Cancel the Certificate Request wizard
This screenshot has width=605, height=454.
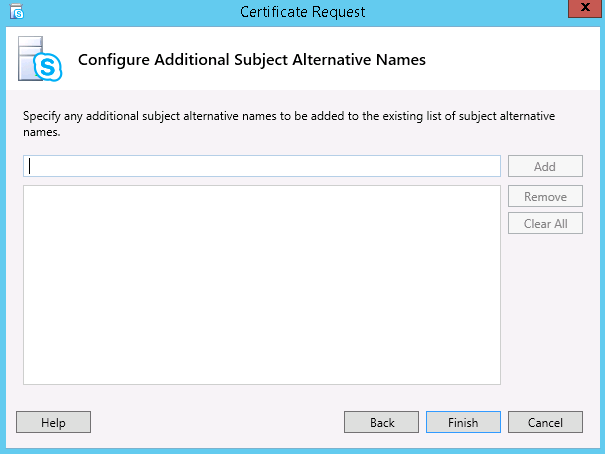coord(545,422)
